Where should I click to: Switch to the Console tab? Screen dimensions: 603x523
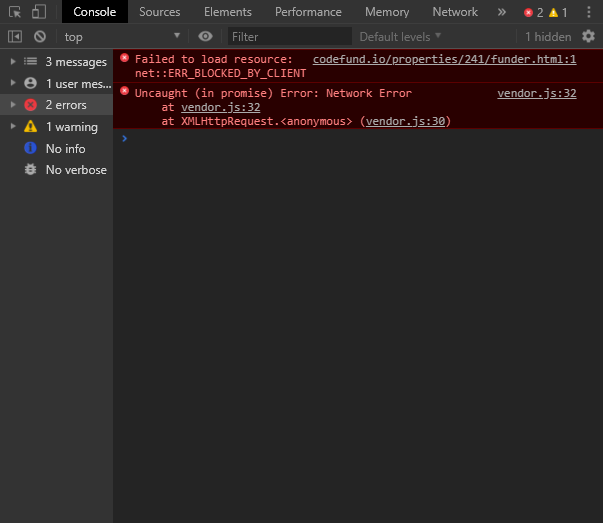[95, 12]
